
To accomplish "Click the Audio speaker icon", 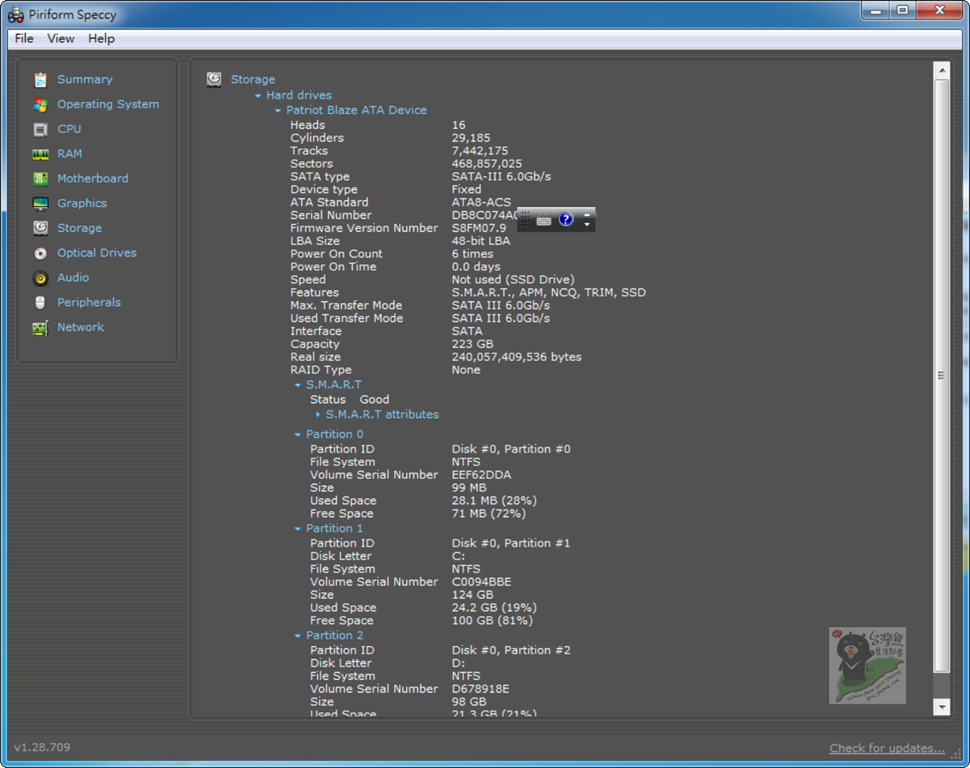I will tap(40, 278).
